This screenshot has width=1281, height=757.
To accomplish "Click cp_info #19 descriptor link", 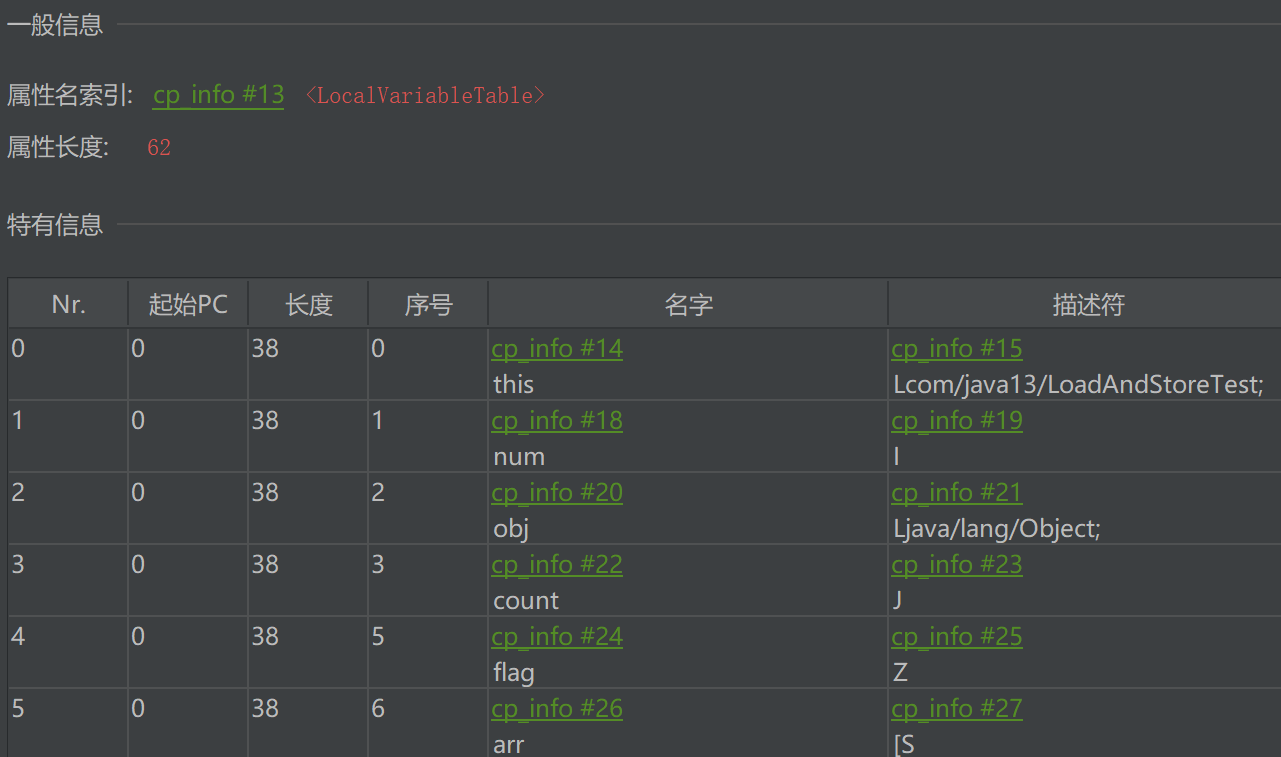I will pos(956,421).
